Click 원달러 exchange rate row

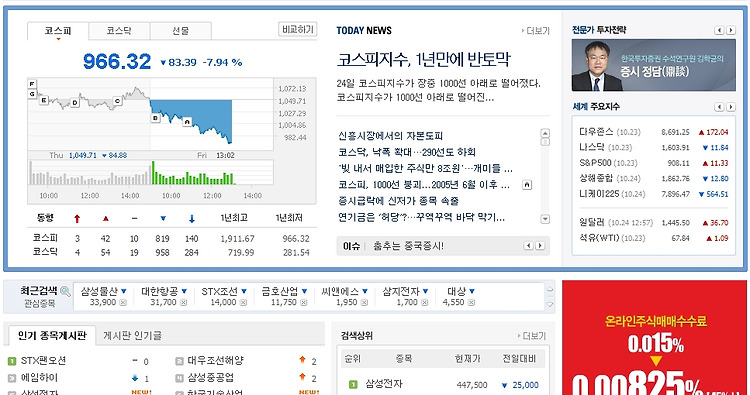(x=653, y=223)
